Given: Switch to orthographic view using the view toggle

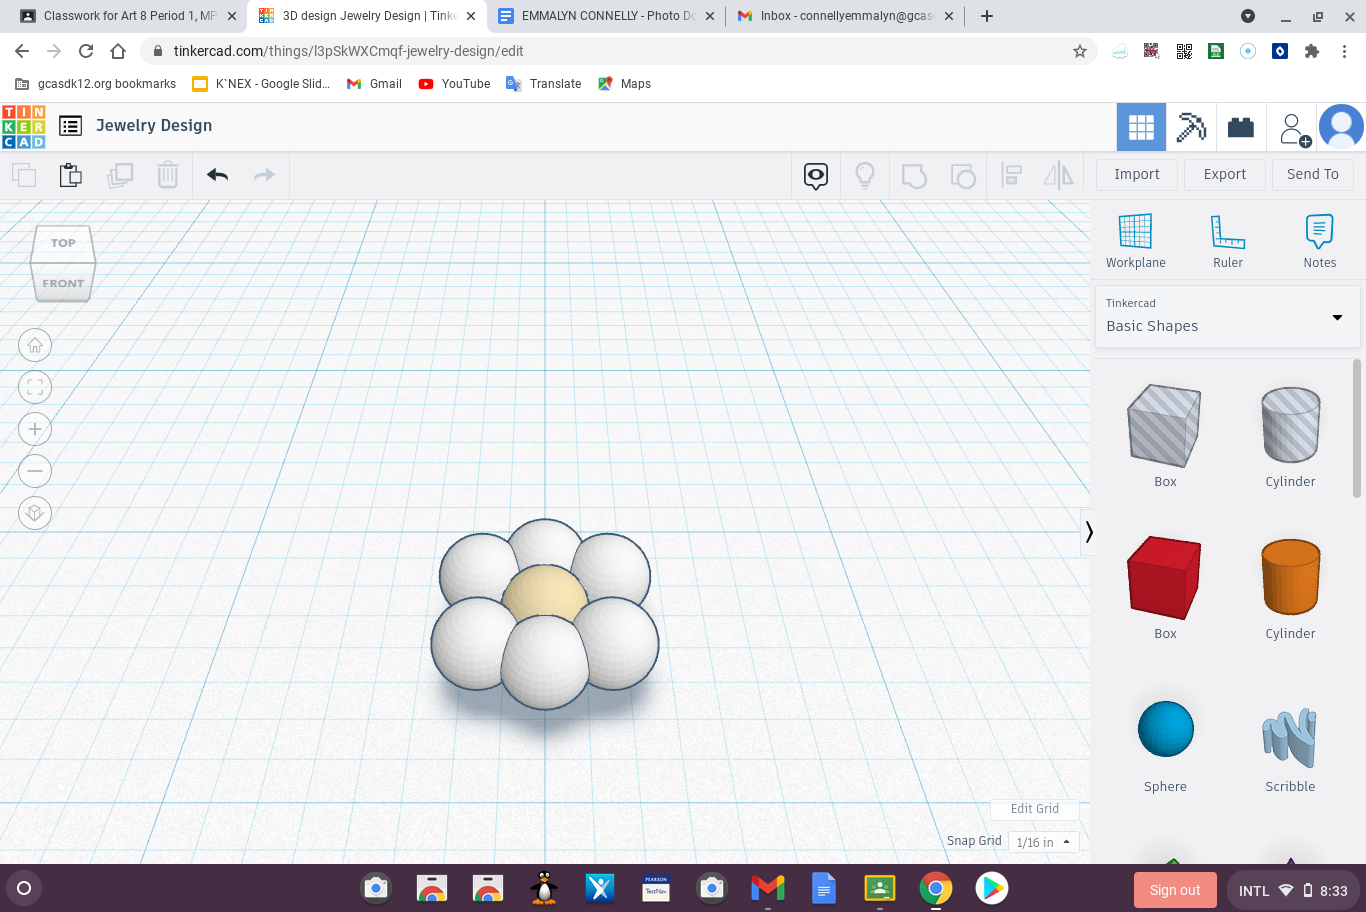Looking at the screenshot, I should coord(34,512).
